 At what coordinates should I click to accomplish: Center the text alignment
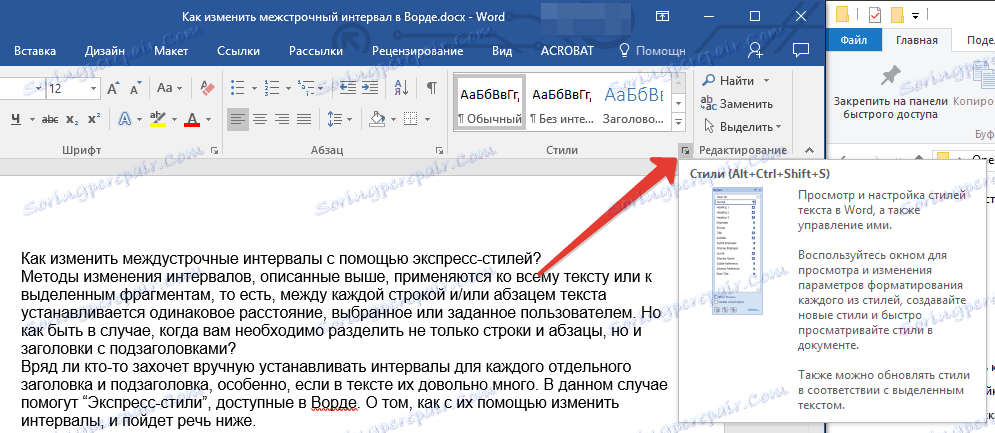click(x=260, y=118)
